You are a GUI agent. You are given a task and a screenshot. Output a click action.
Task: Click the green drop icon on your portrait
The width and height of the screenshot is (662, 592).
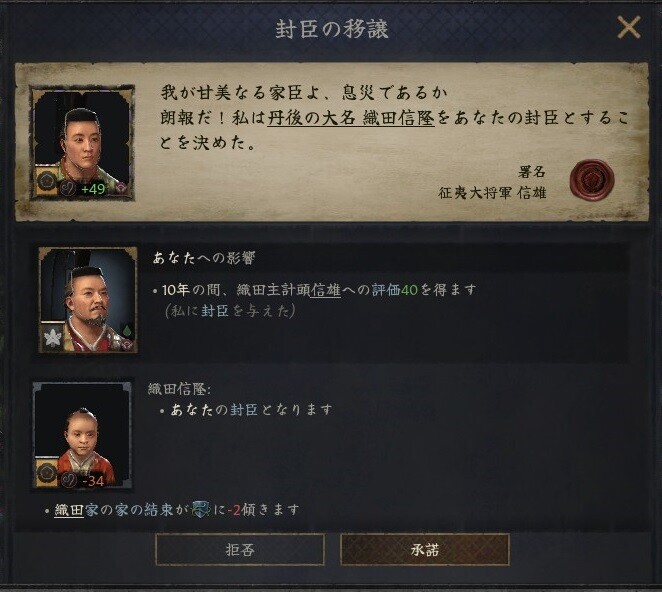click(x=127, y=329)
